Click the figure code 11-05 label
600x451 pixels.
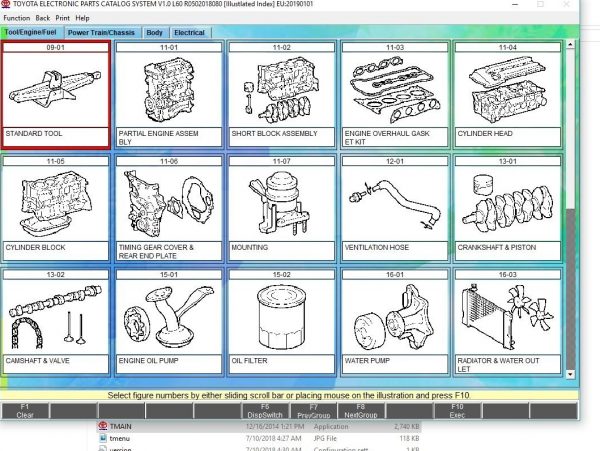(x=55, y=161)
